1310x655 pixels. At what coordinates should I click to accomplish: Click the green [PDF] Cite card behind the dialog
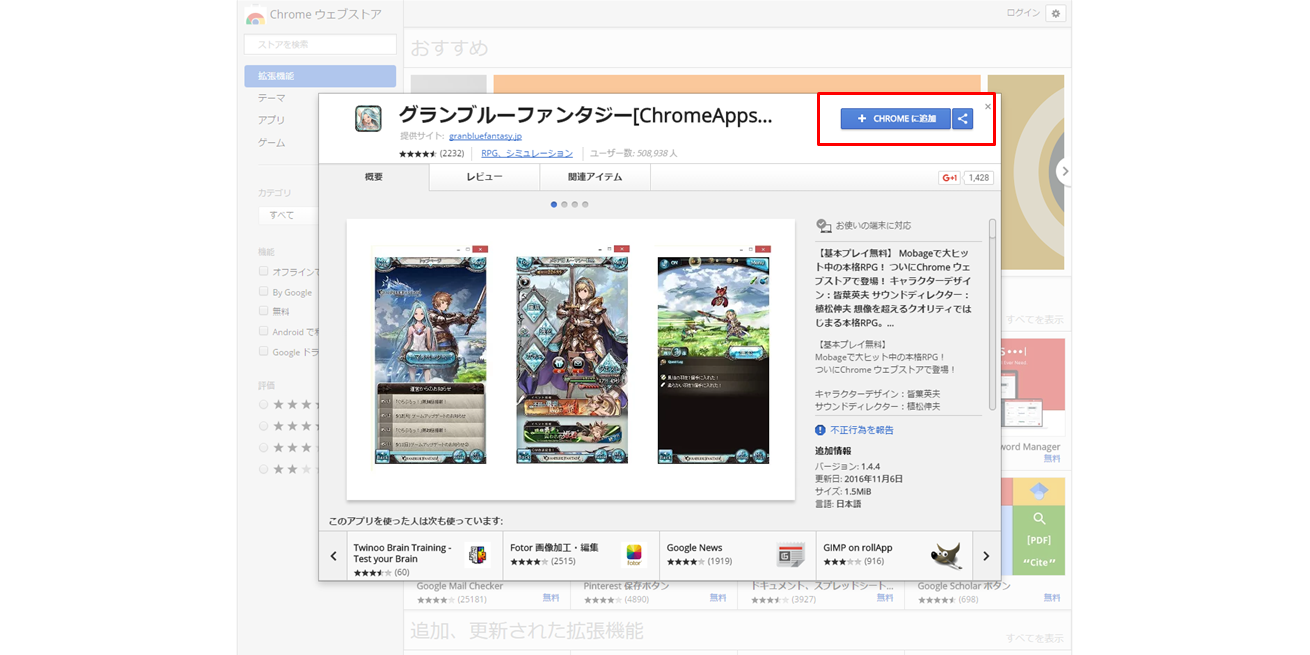[x=1039, y=540]
